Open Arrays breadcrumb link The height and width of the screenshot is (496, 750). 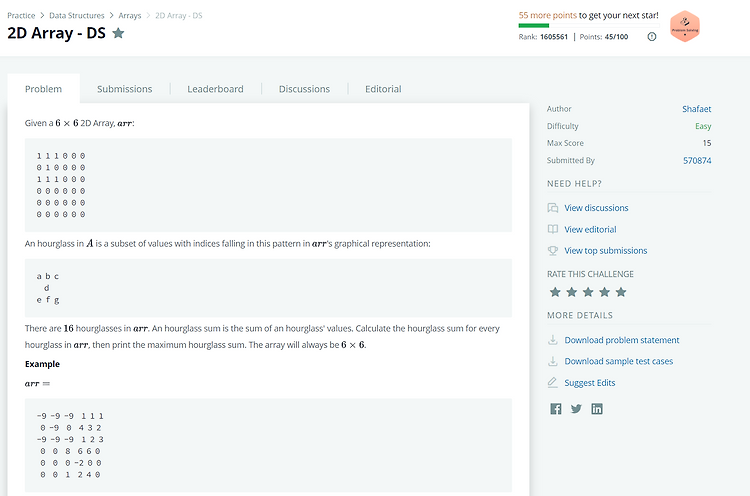tap(130, 16)
